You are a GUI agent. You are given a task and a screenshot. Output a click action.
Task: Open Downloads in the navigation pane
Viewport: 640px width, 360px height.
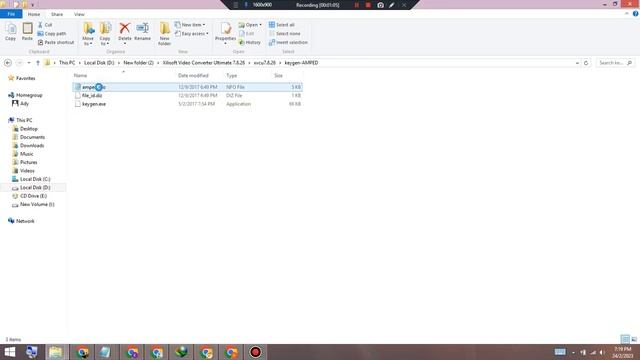tap(32, 145)
